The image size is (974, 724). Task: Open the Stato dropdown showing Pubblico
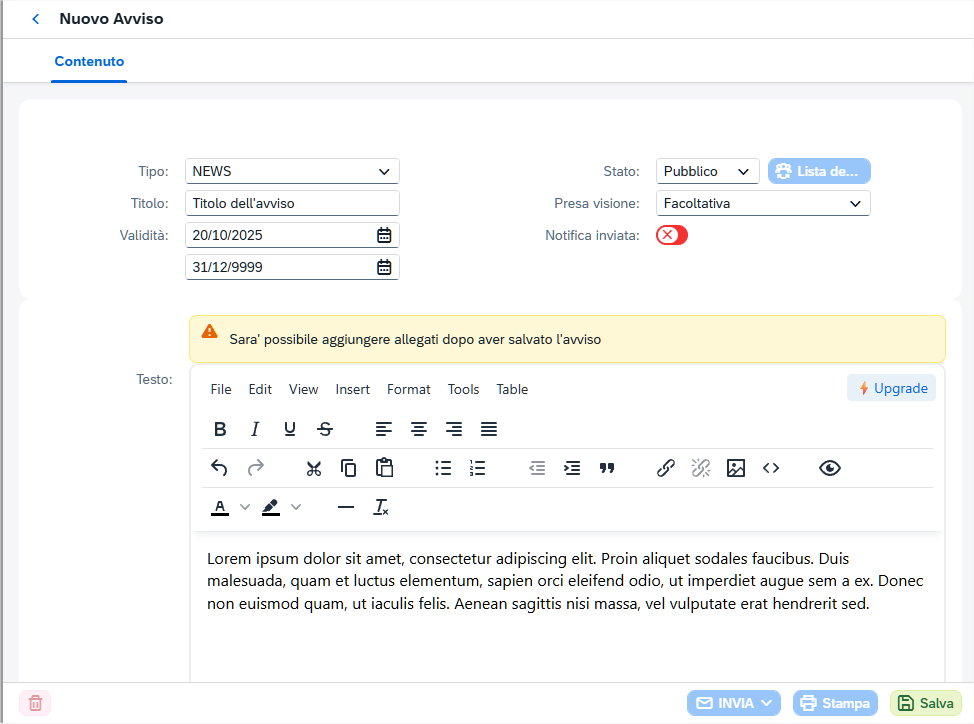tap(707, 171)
